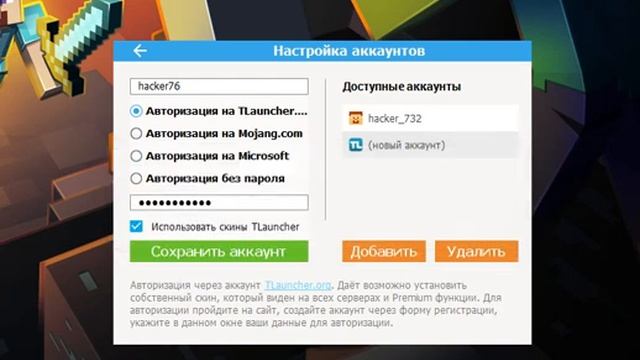The height and width of the screenshot is (360, 640).
Task: Choose Авторизация на Microsoft radio option
Action: click(136, 156)
